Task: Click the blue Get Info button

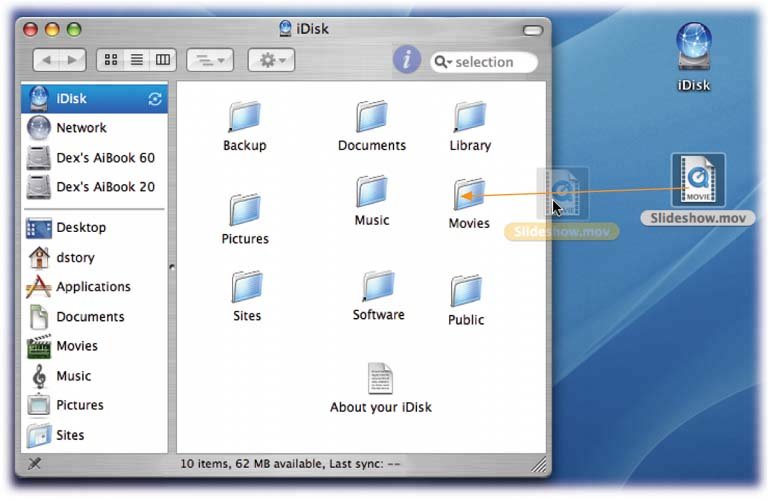Action: [406, 60]
